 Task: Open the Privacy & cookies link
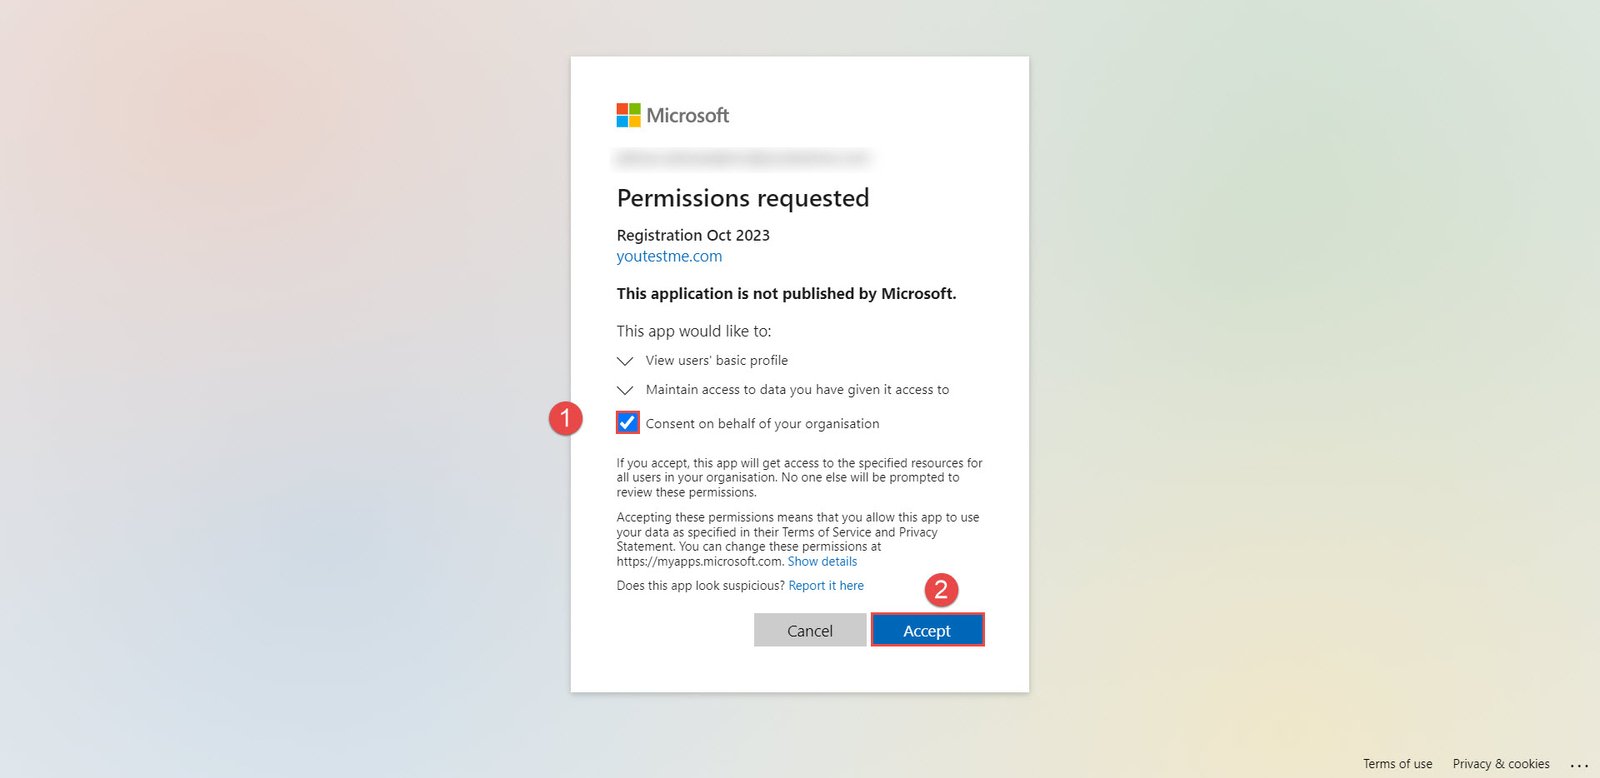pos(1501,764)
